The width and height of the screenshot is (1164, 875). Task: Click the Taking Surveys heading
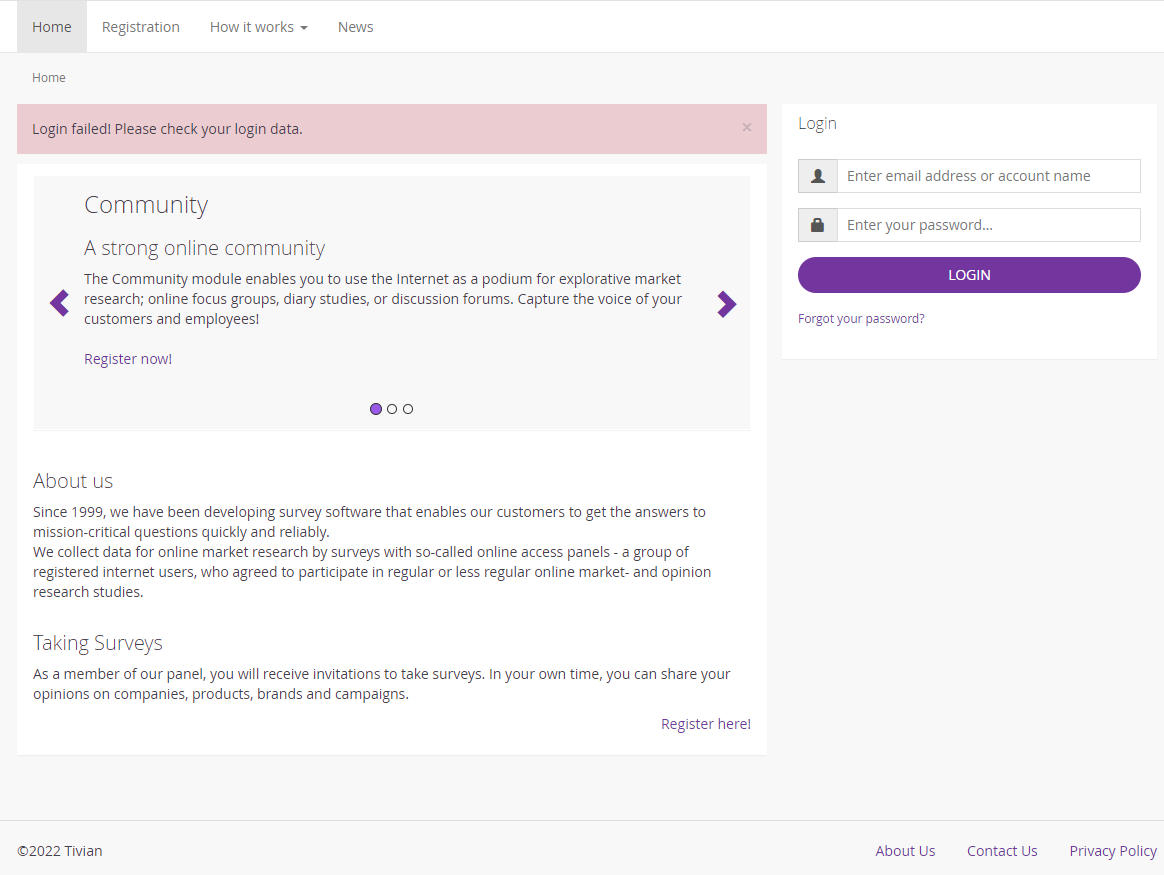[x=97, y=643]
